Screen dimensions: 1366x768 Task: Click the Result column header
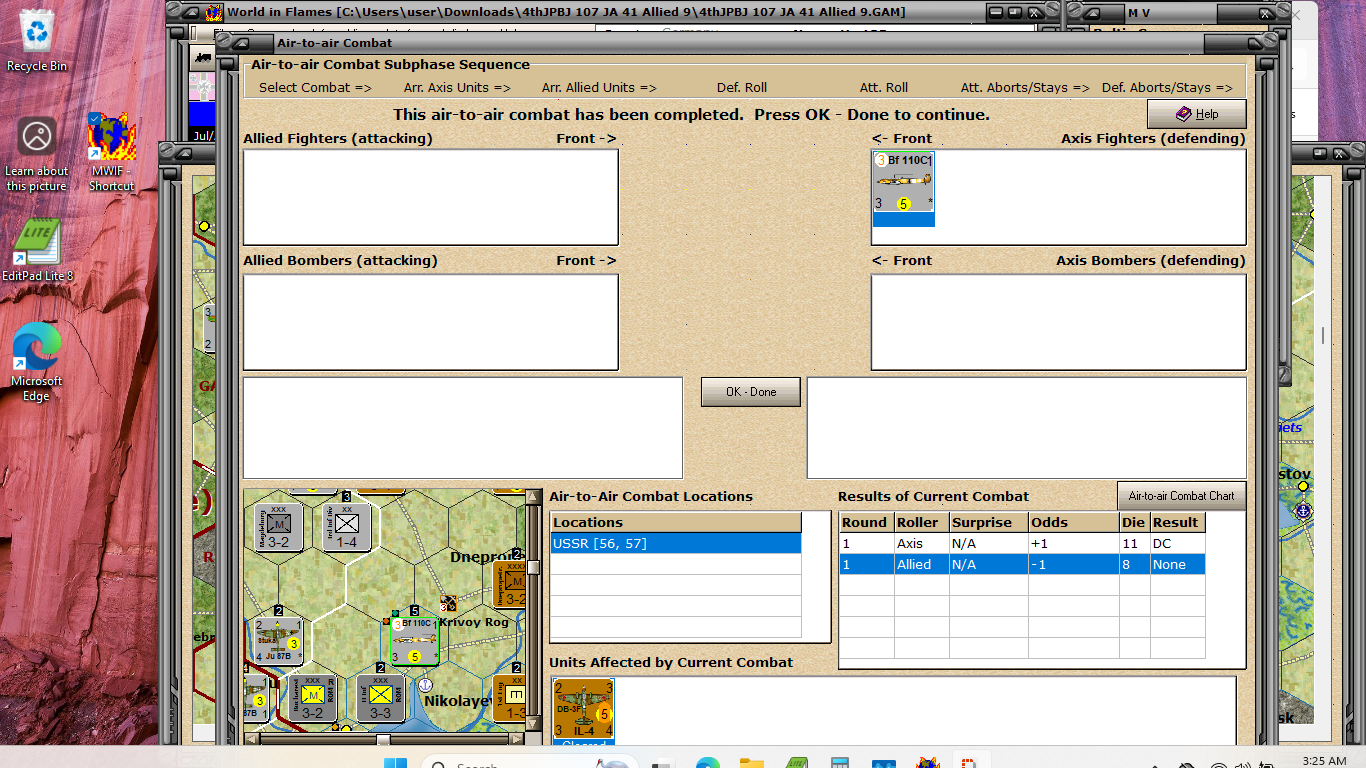click(1177, 522)
